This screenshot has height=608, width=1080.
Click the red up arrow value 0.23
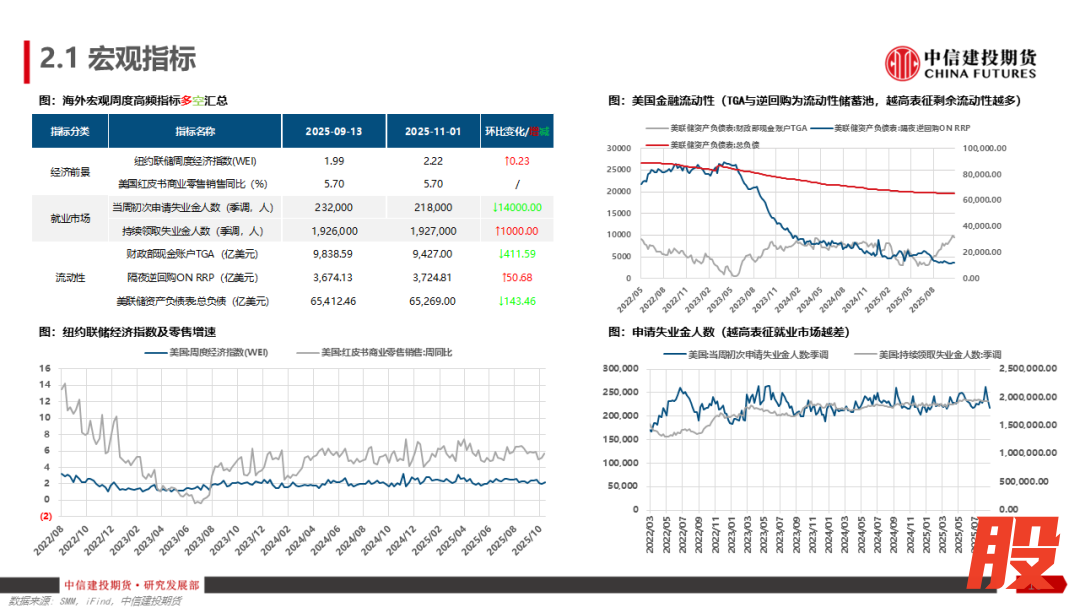pyautogui.click(x=517, y=161)
